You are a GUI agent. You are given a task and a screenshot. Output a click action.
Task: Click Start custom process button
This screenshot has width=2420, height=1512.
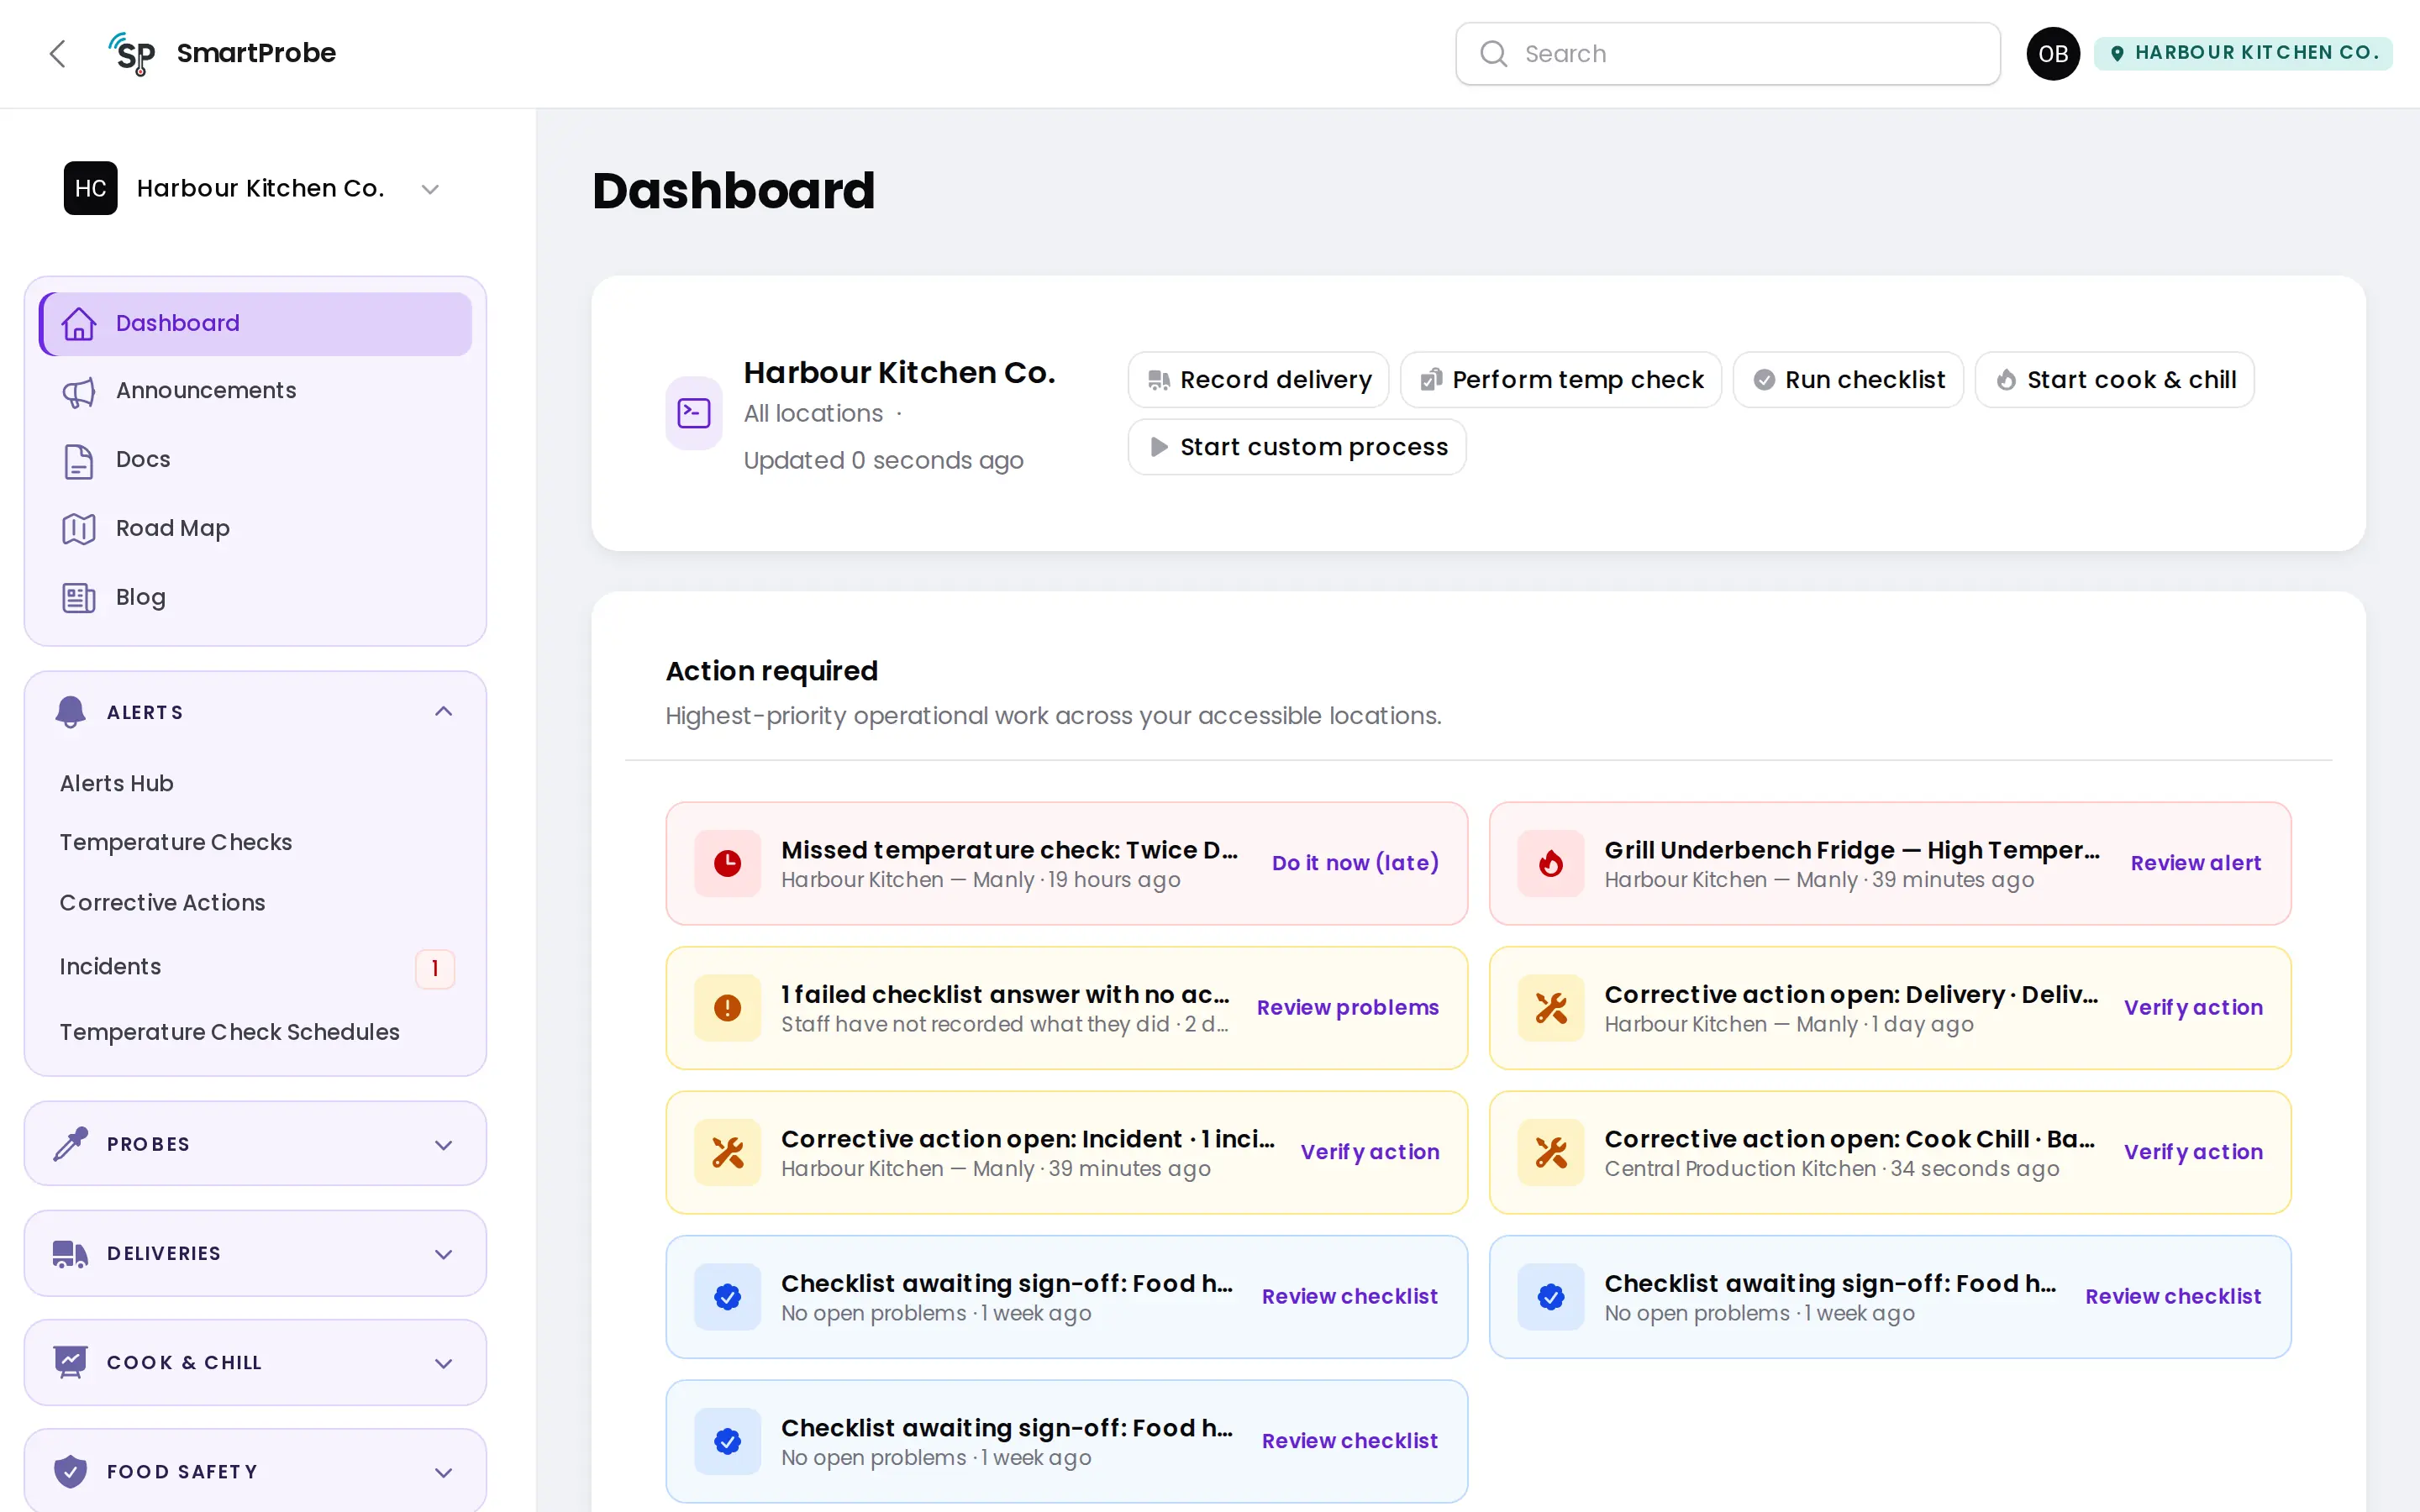1297,447
